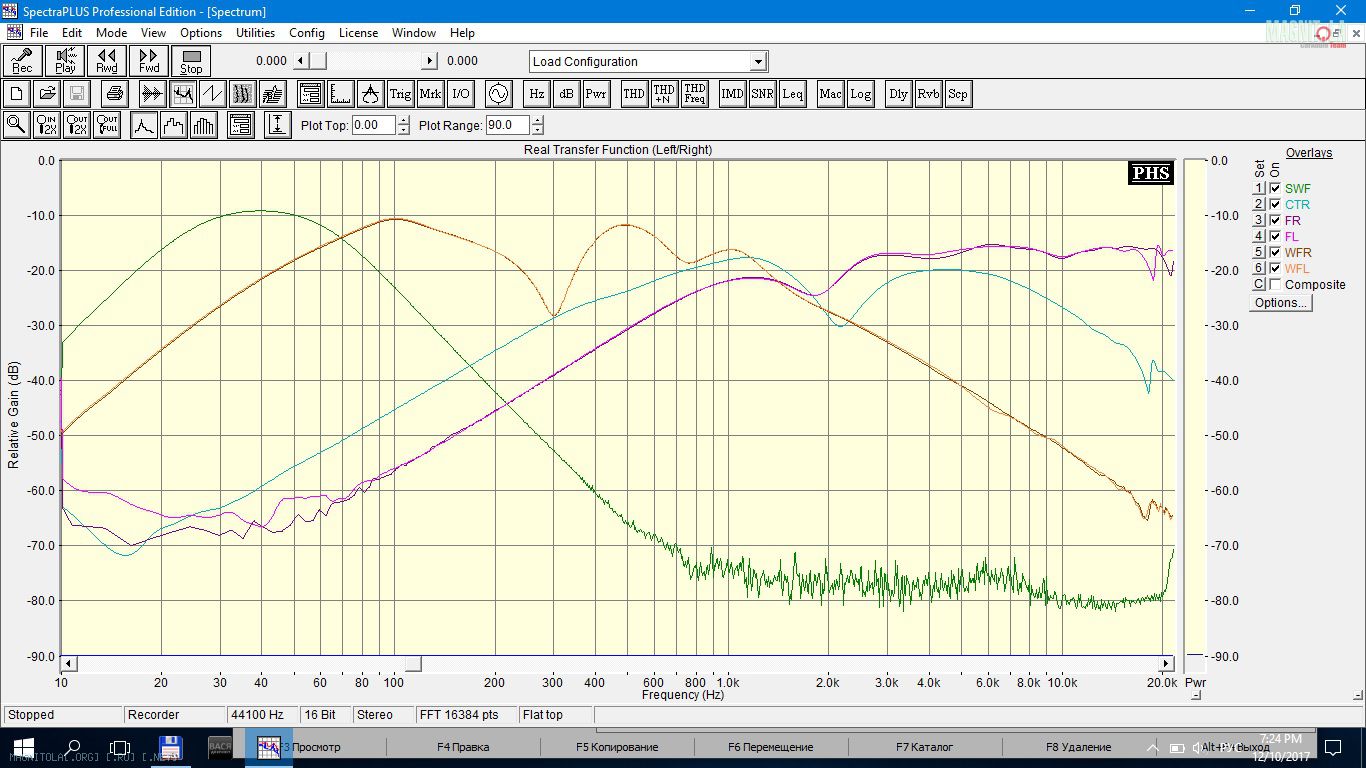Click the Zoom In 2X icon
This screenshot has height=768, width=1366.
click(x=46, y=125)
